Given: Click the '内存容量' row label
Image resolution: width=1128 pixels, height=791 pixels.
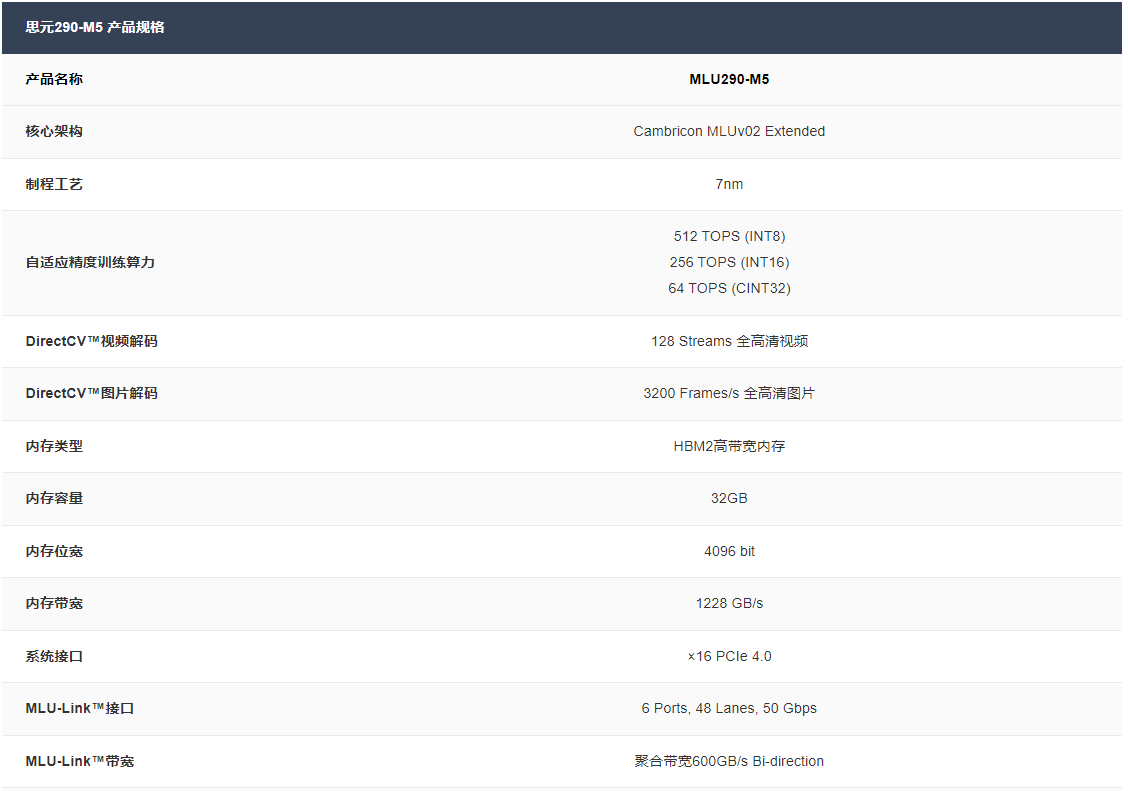Looking at the screenshot, I should pyautogui.click(x=54, y=498).
